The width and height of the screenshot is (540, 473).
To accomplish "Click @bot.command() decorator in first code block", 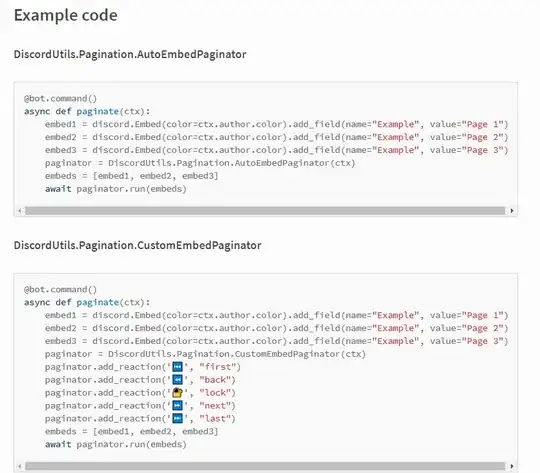I will coord(61,99).
